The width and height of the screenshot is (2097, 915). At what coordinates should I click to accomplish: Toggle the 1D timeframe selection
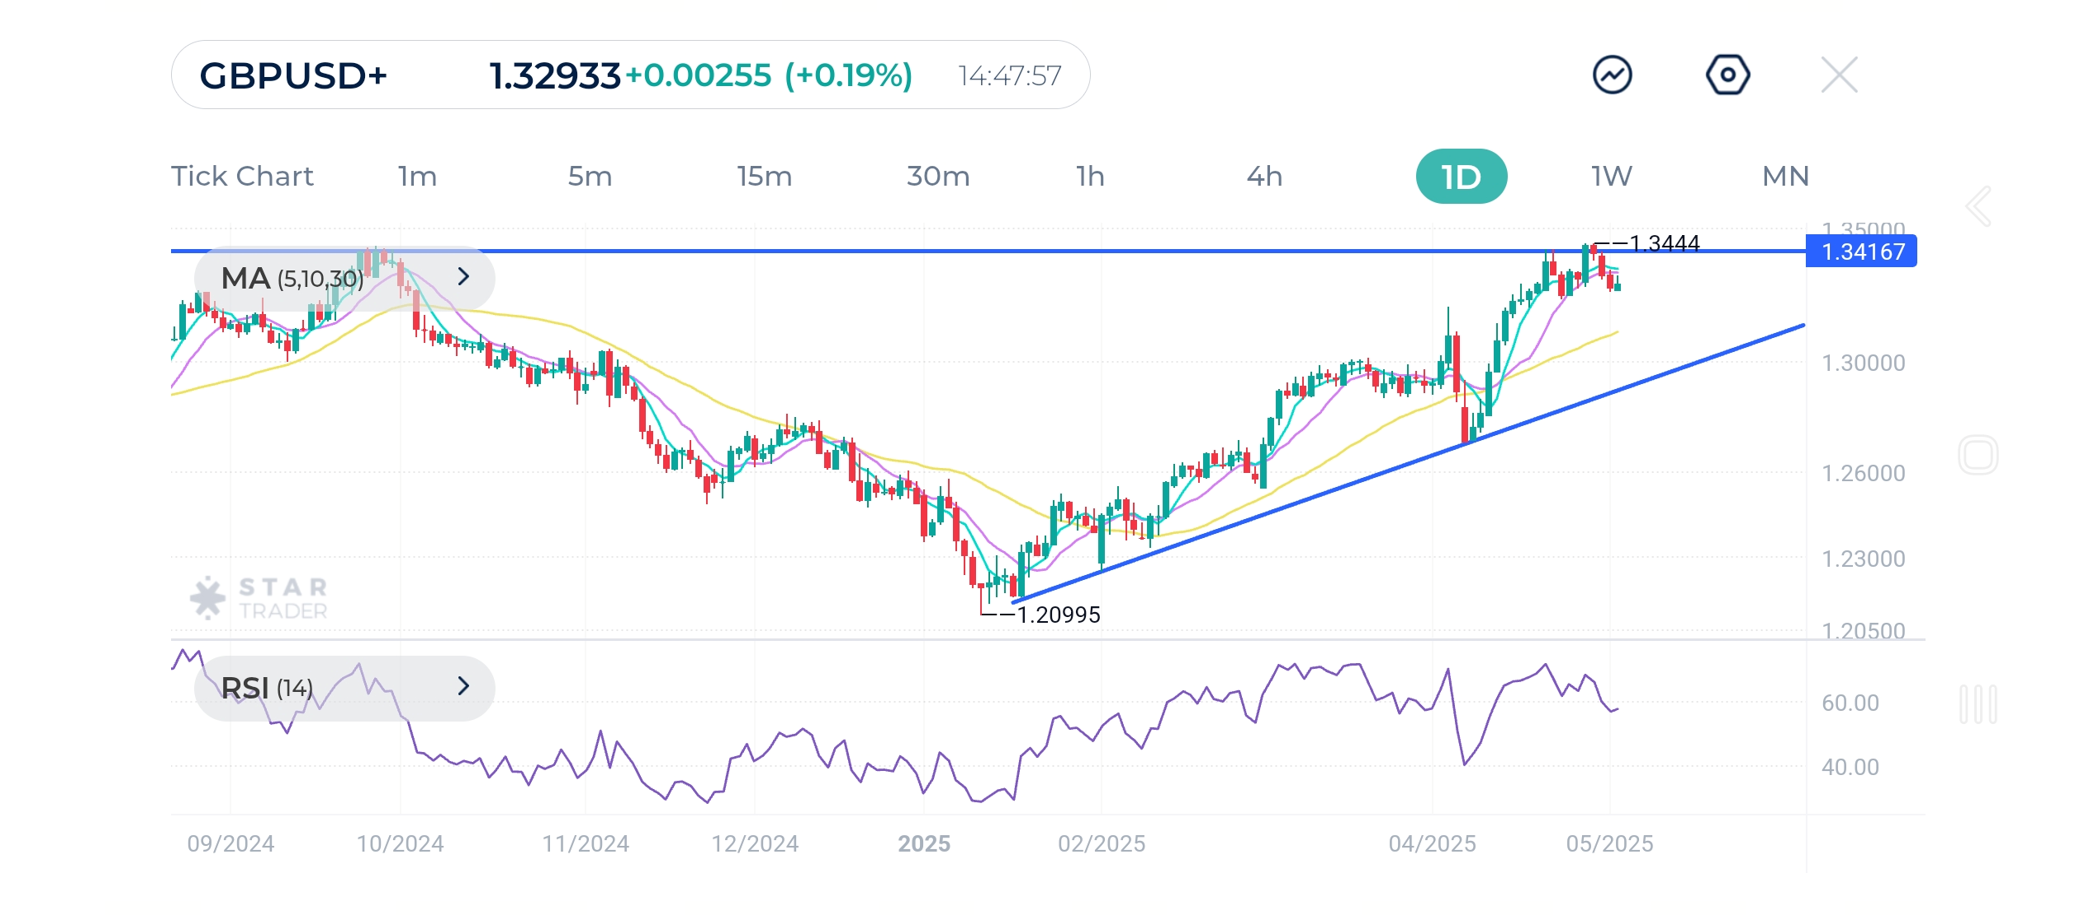(x=1461, y=176)
